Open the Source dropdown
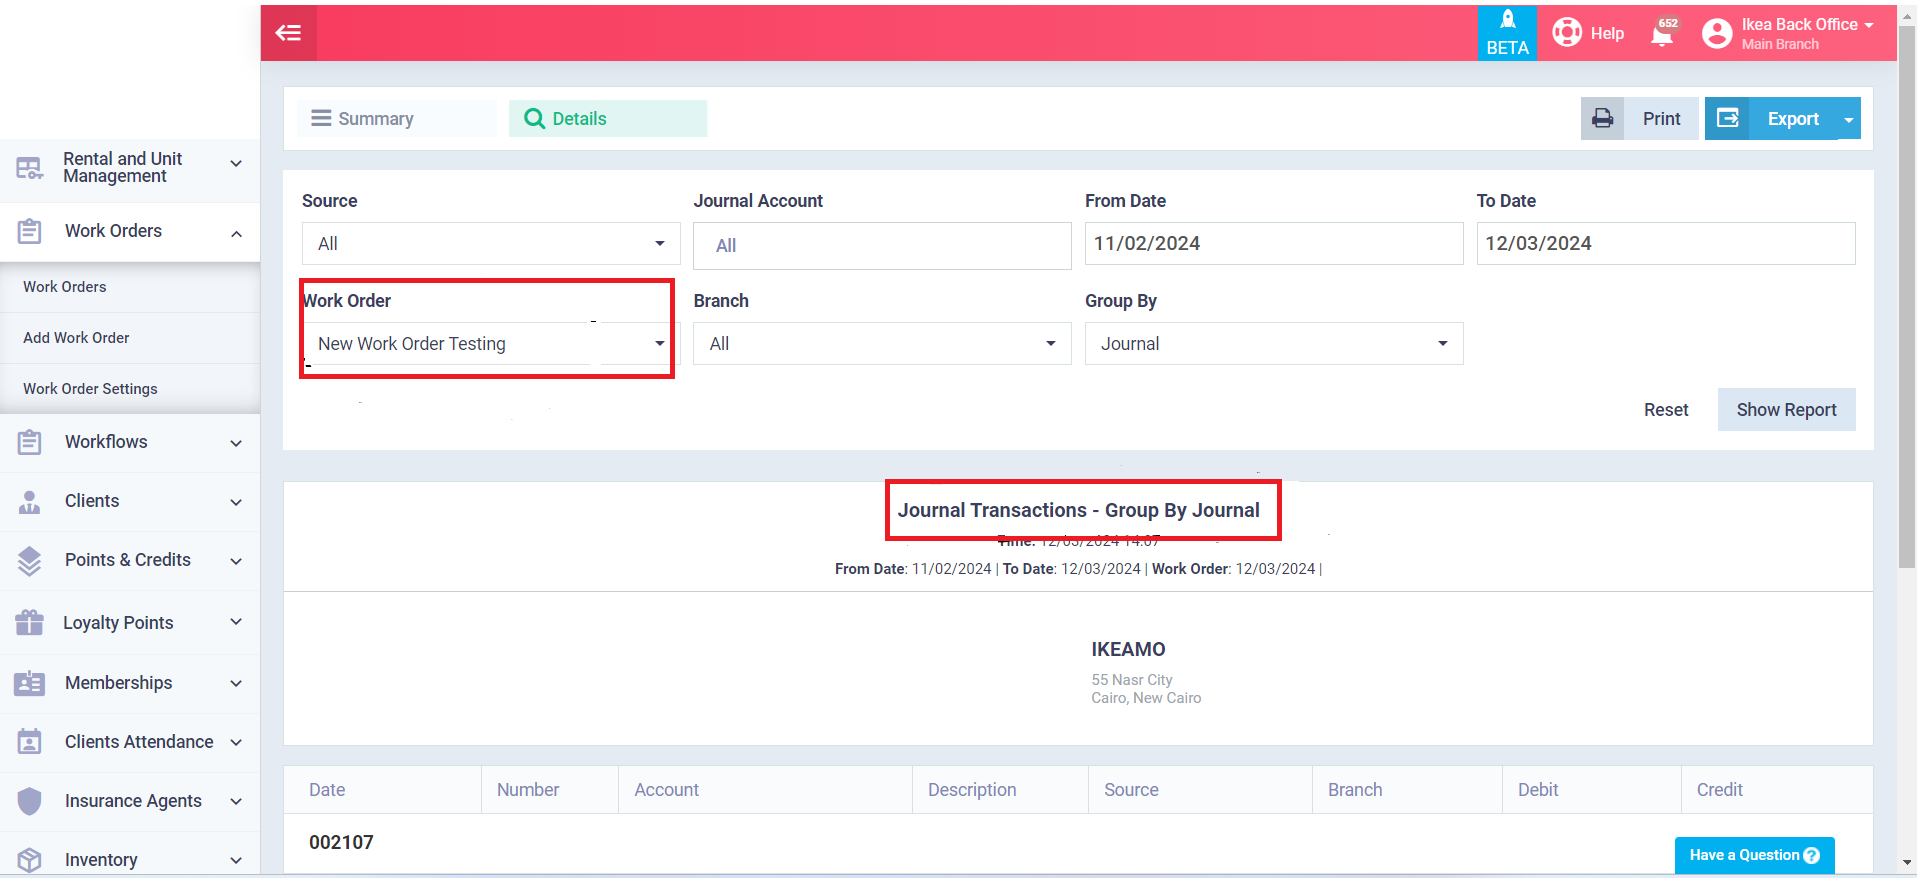 point(490,244)
